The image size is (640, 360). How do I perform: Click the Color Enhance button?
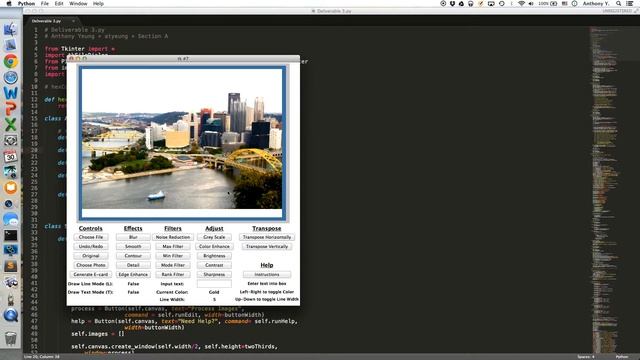pyautogui.click(x=214, y=247)
